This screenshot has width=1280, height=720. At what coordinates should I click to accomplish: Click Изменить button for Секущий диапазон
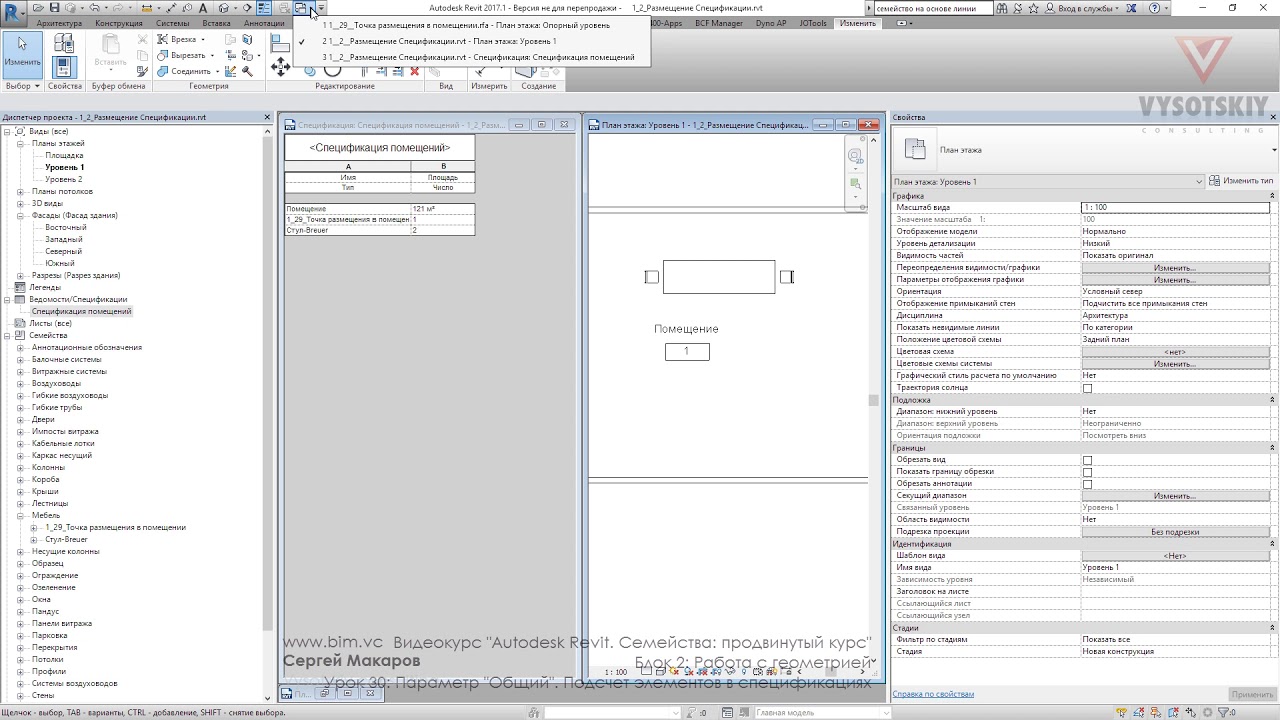pyautogui.click(x=1175, y=496)
